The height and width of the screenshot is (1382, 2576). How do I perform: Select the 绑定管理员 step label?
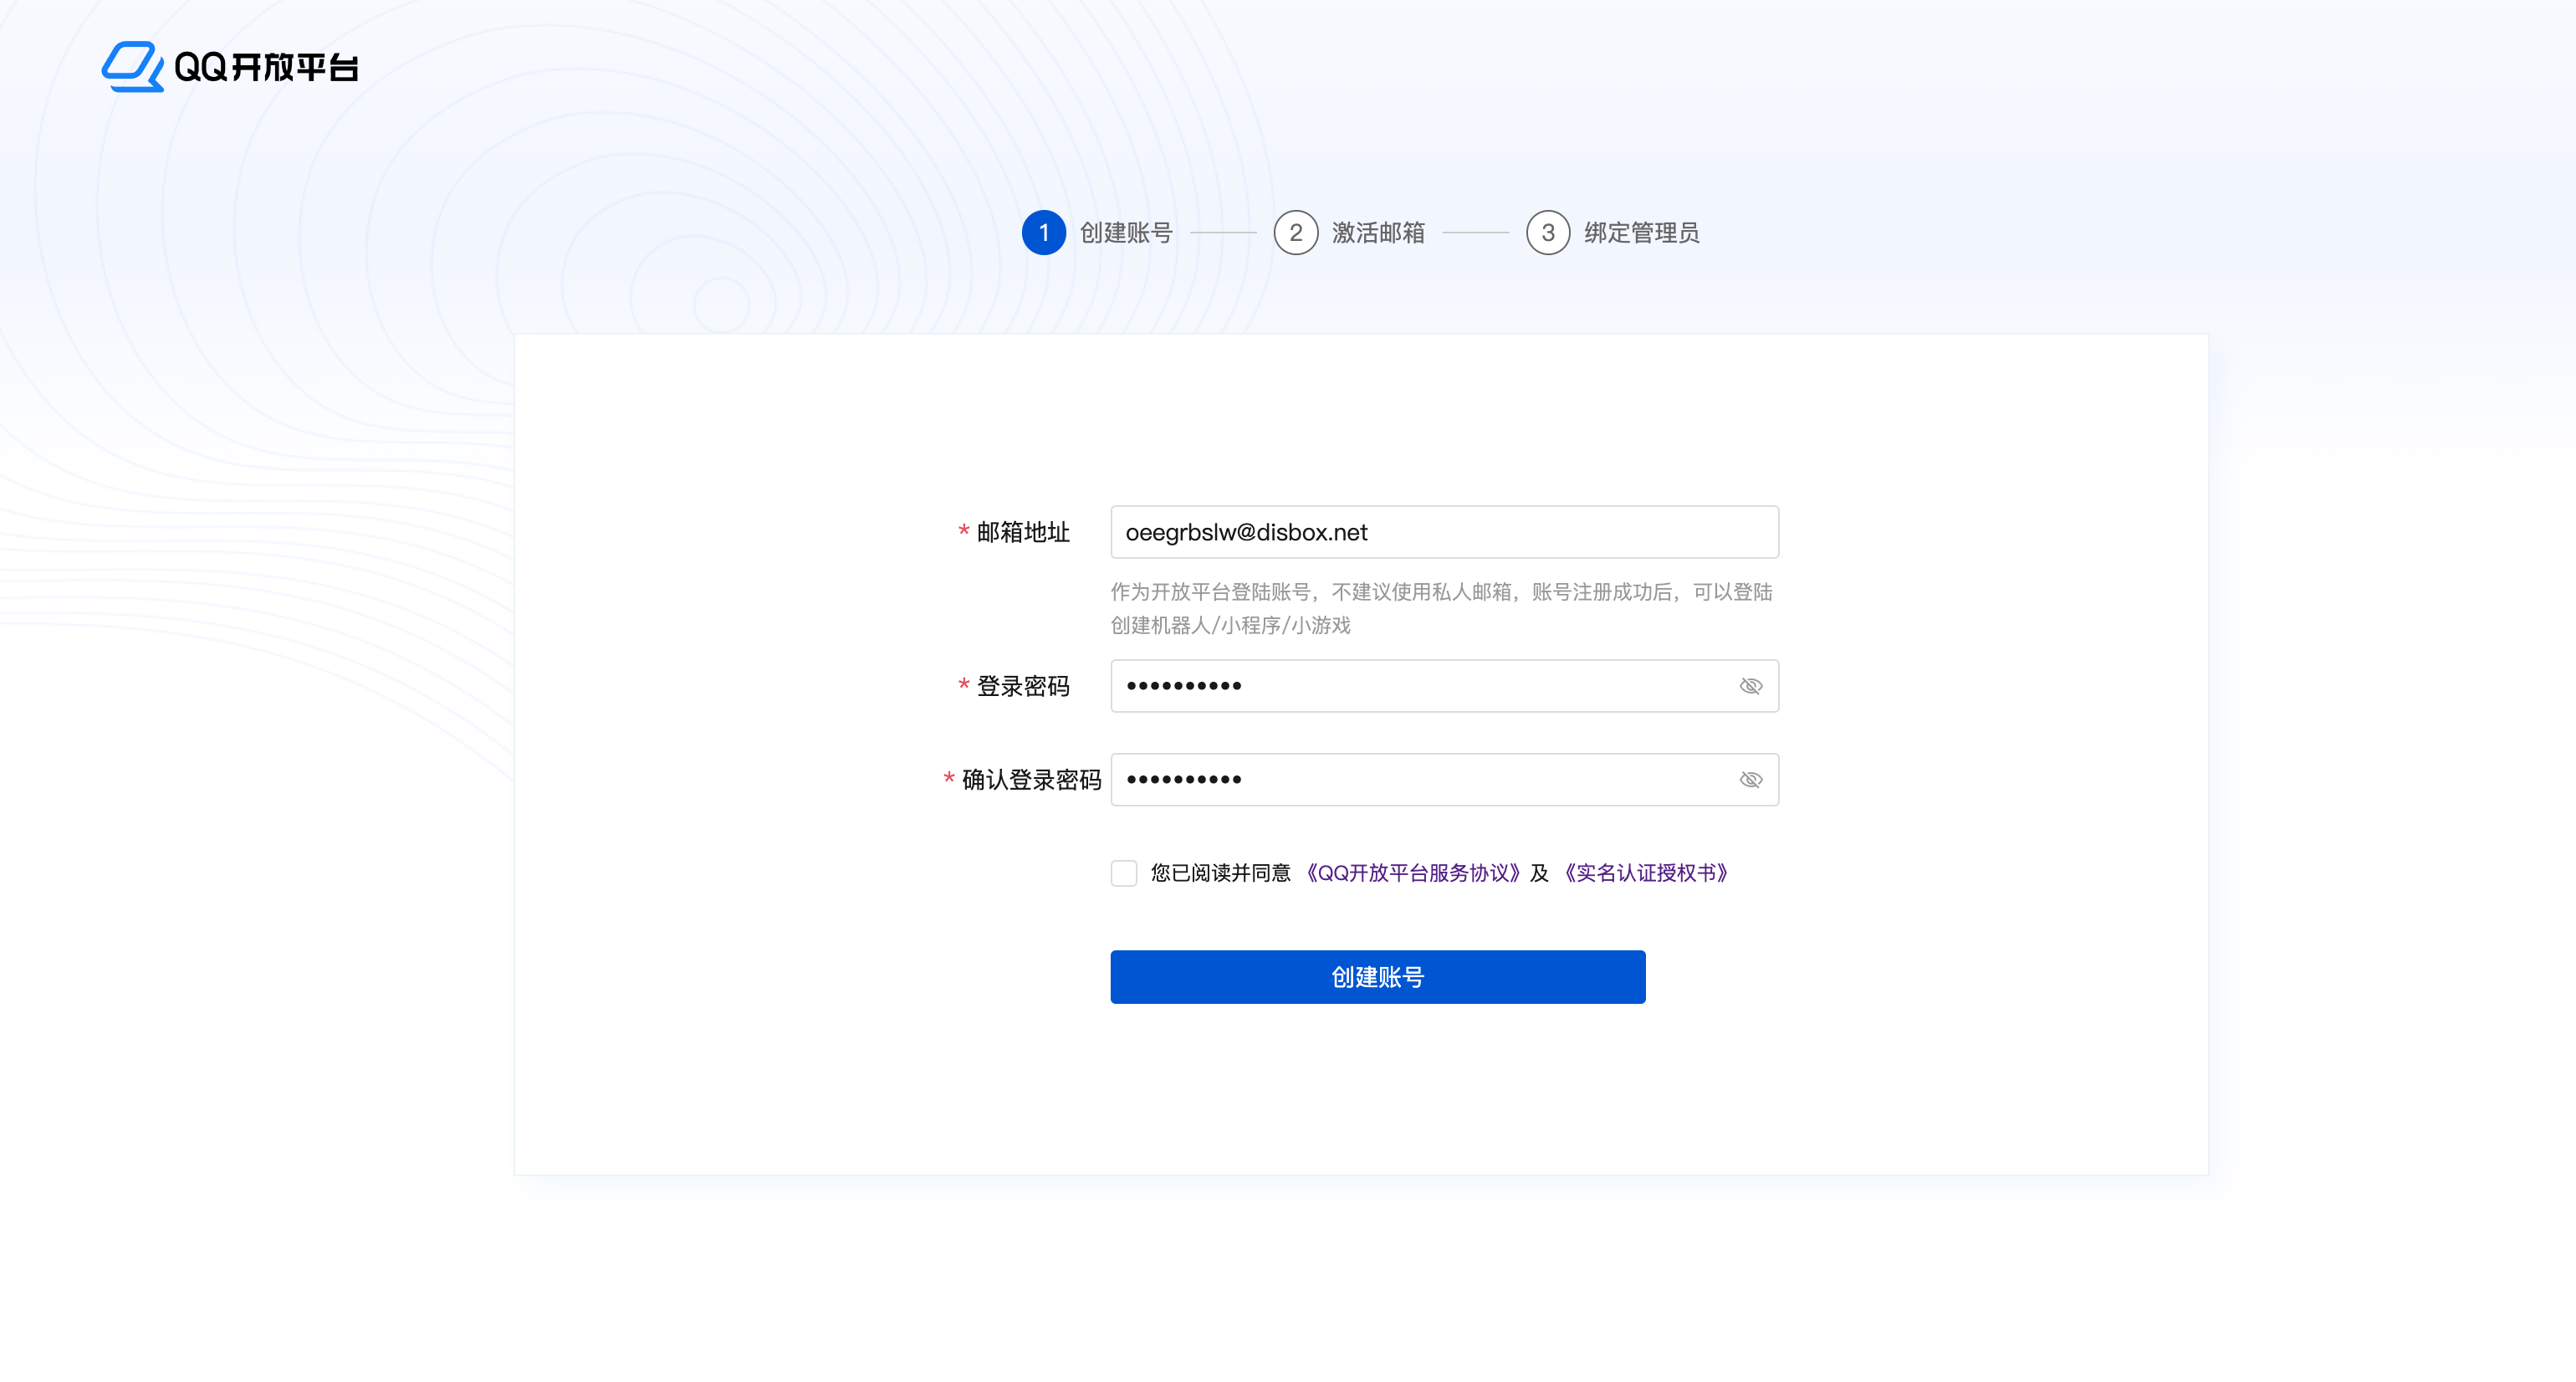[x=1641, y=233]
